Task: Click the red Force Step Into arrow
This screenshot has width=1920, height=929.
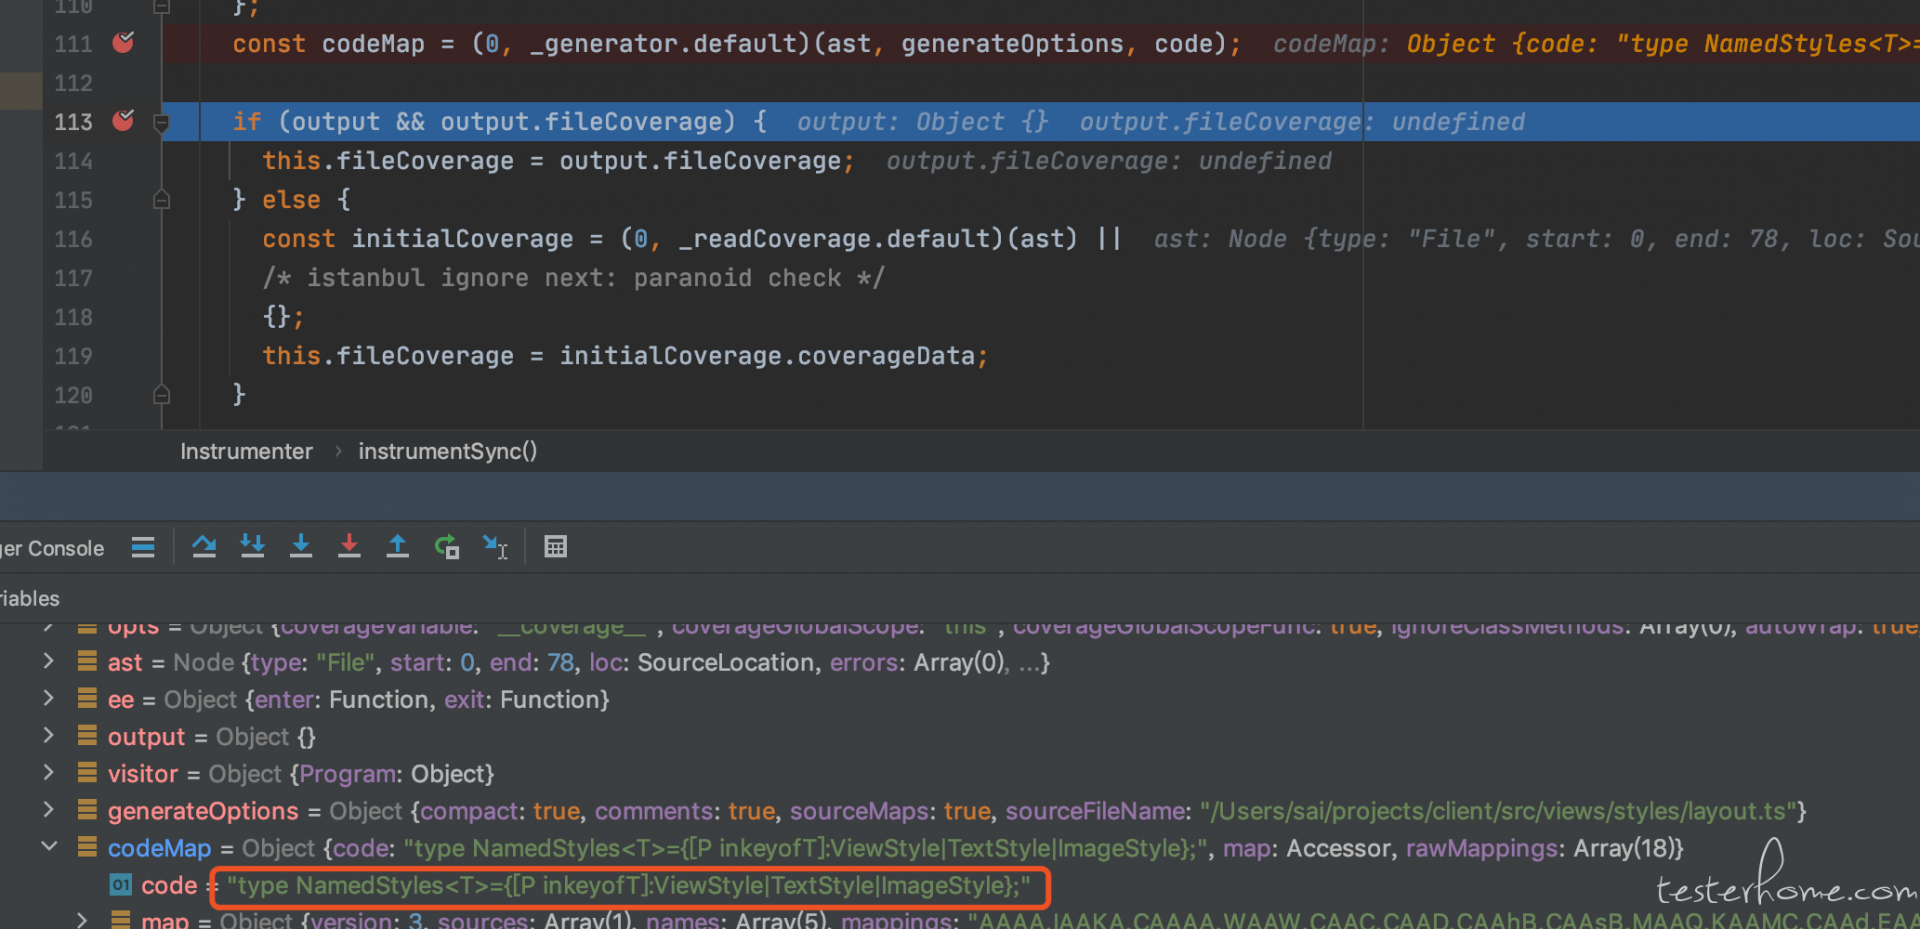Action: pos(349,547)
